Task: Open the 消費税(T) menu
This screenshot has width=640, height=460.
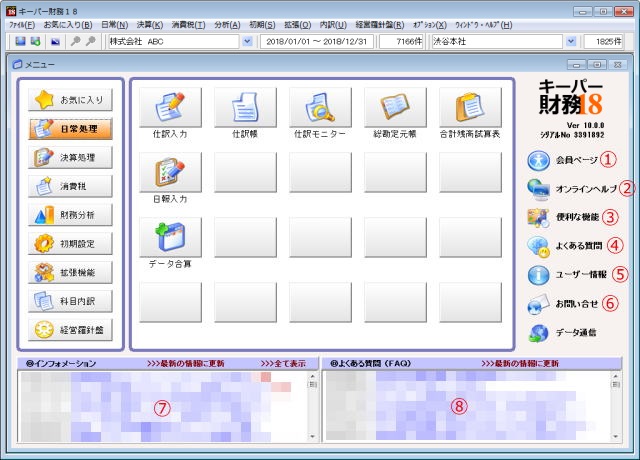Action: [x=188, y=25]
